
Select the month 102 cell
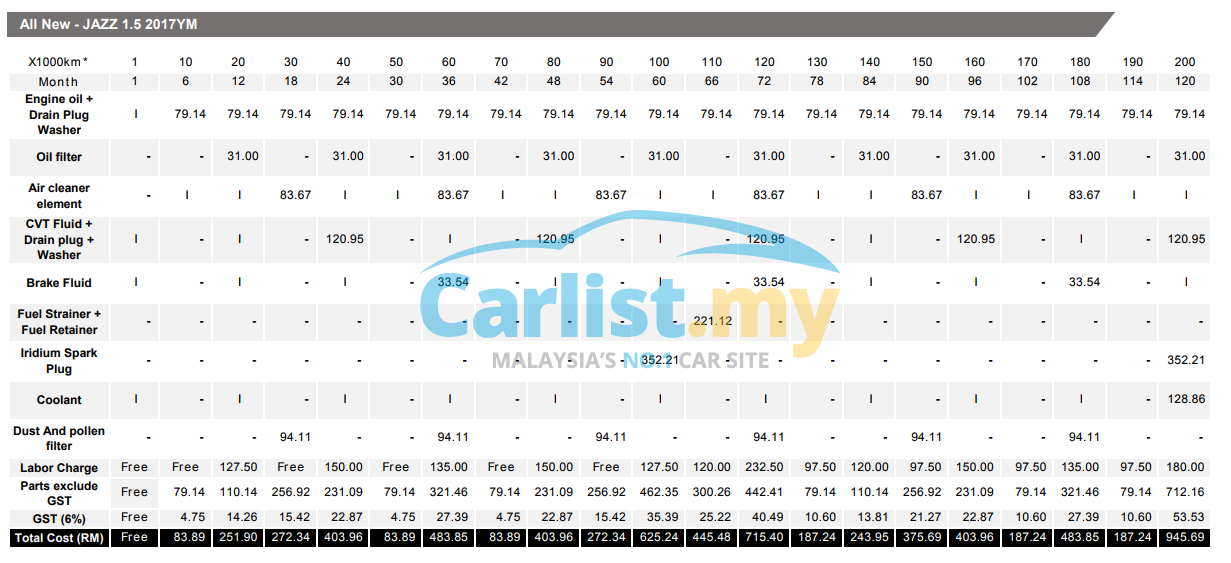[x=1027, y=82]
